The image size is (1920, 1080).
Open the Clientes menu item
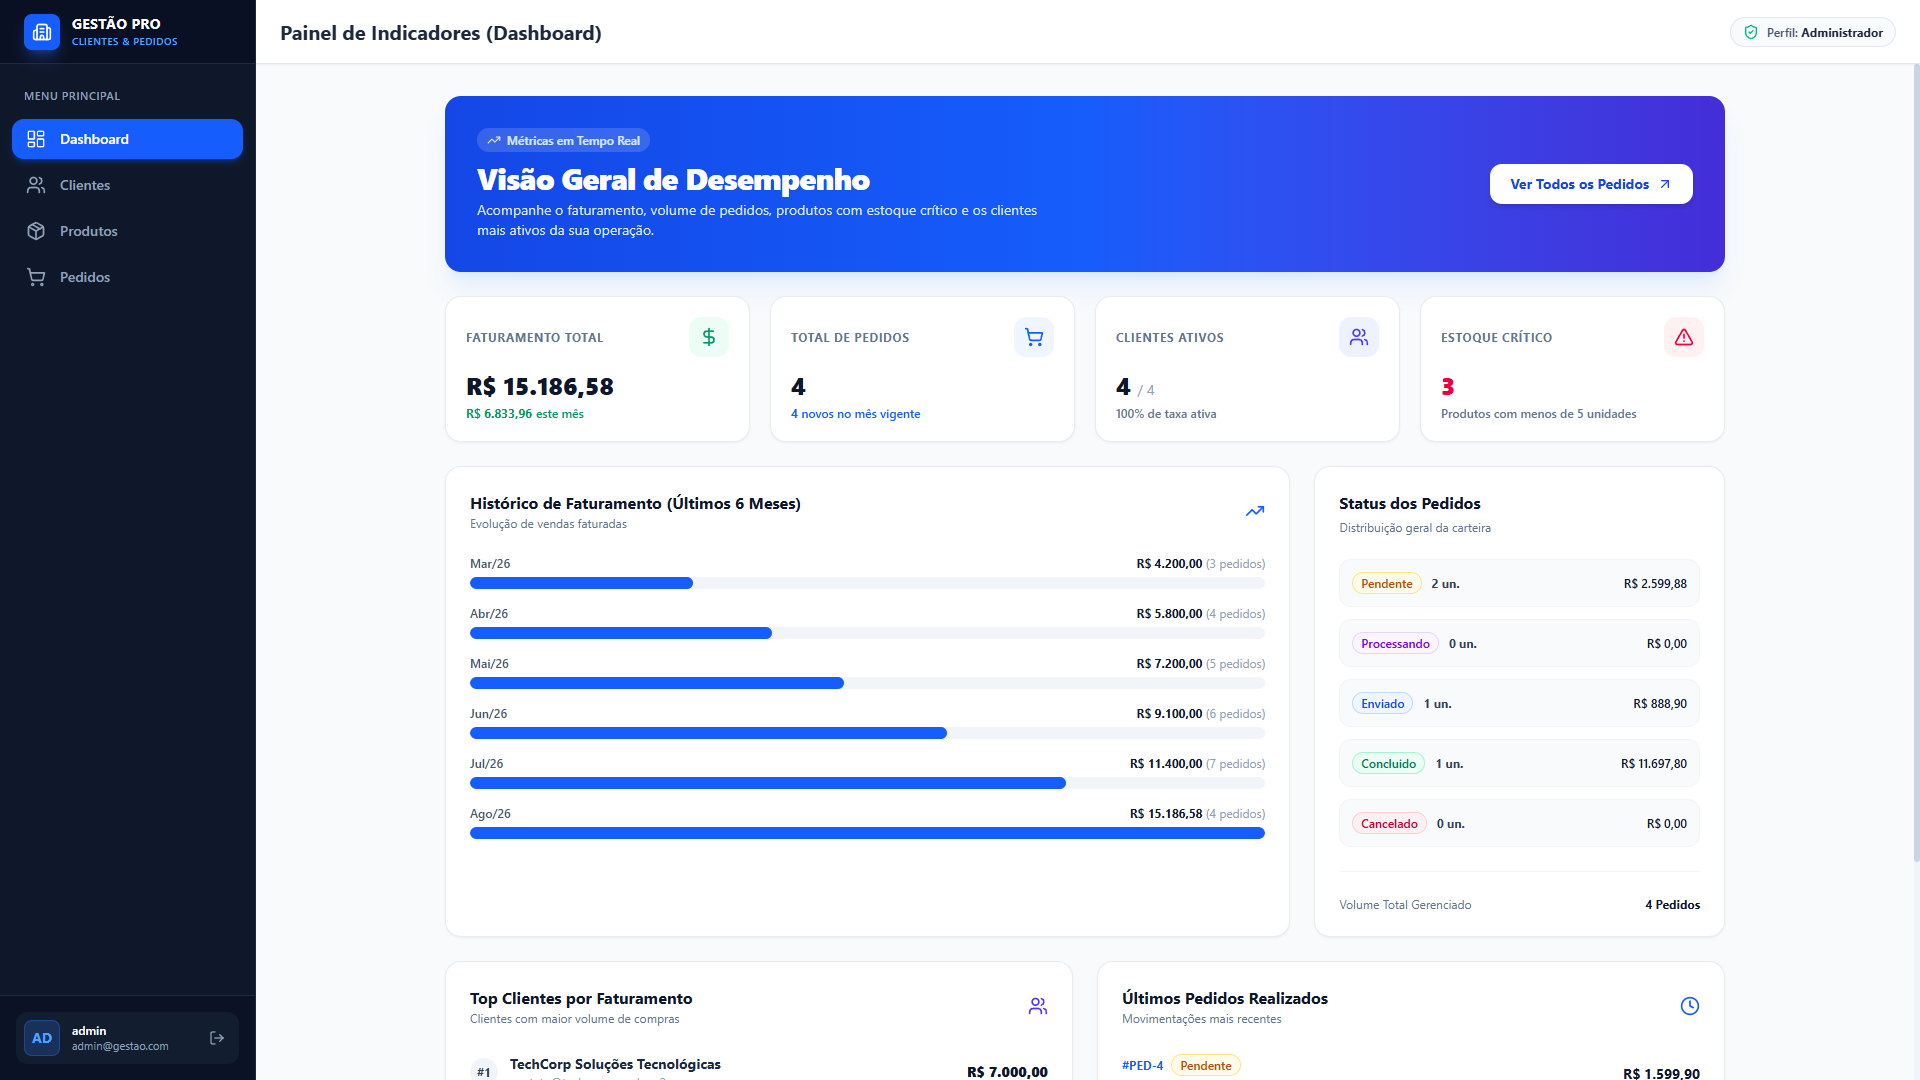point(127,185)
